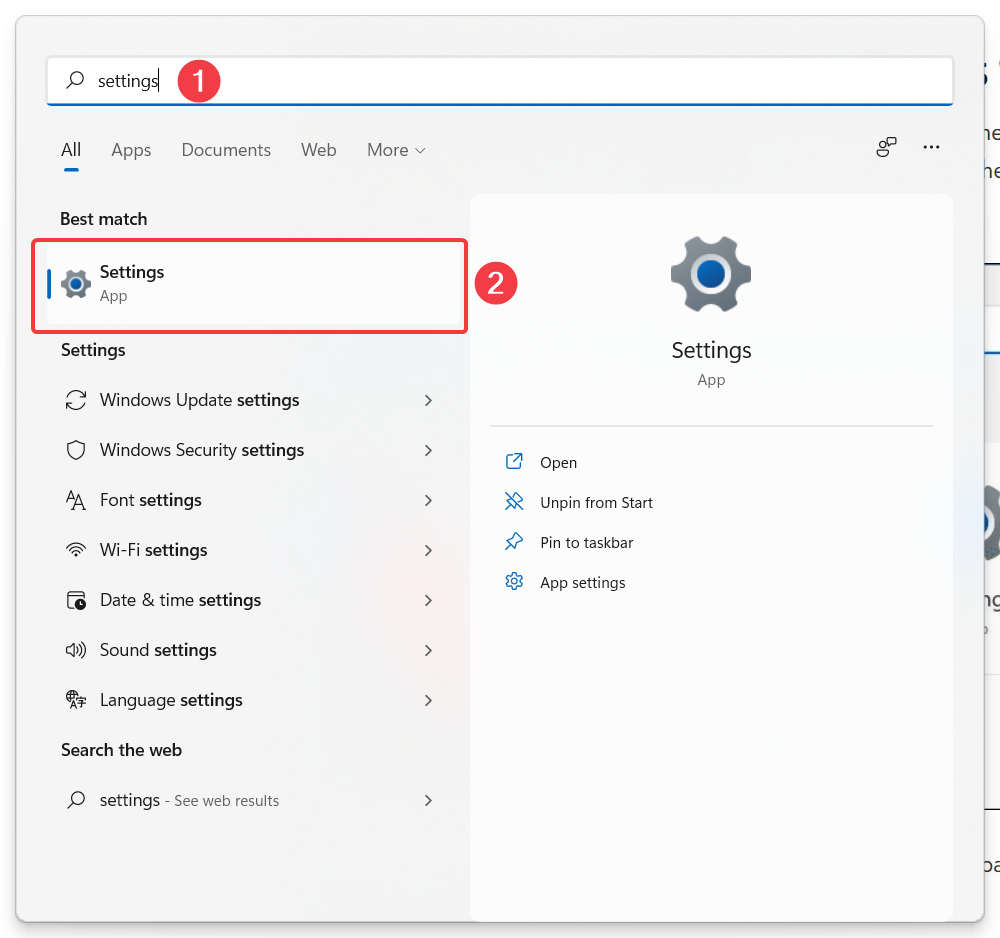
Task: Expand Sound settings chevron
Action: pyautogui.click(x=429, y=650)
